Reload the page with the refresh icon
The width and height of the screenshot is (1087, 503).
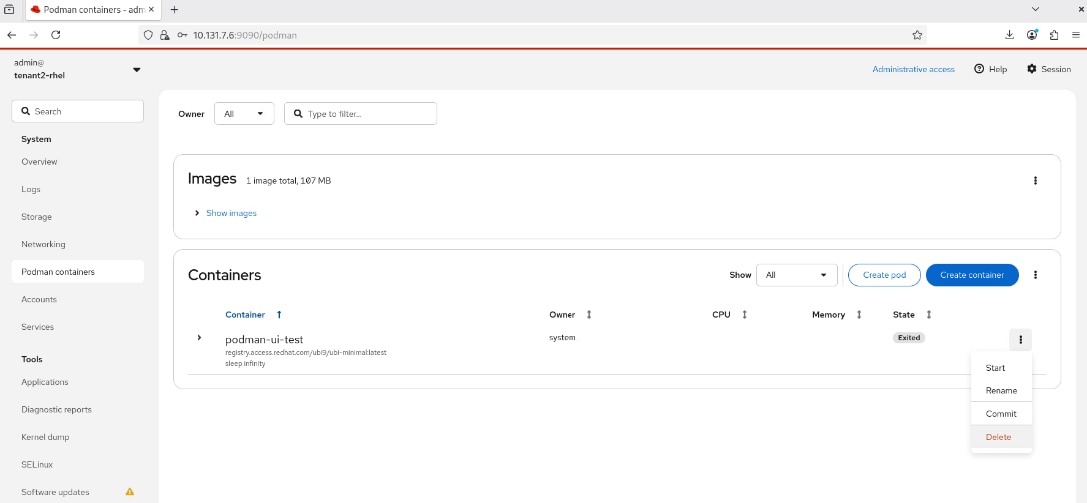click(56, 35)
